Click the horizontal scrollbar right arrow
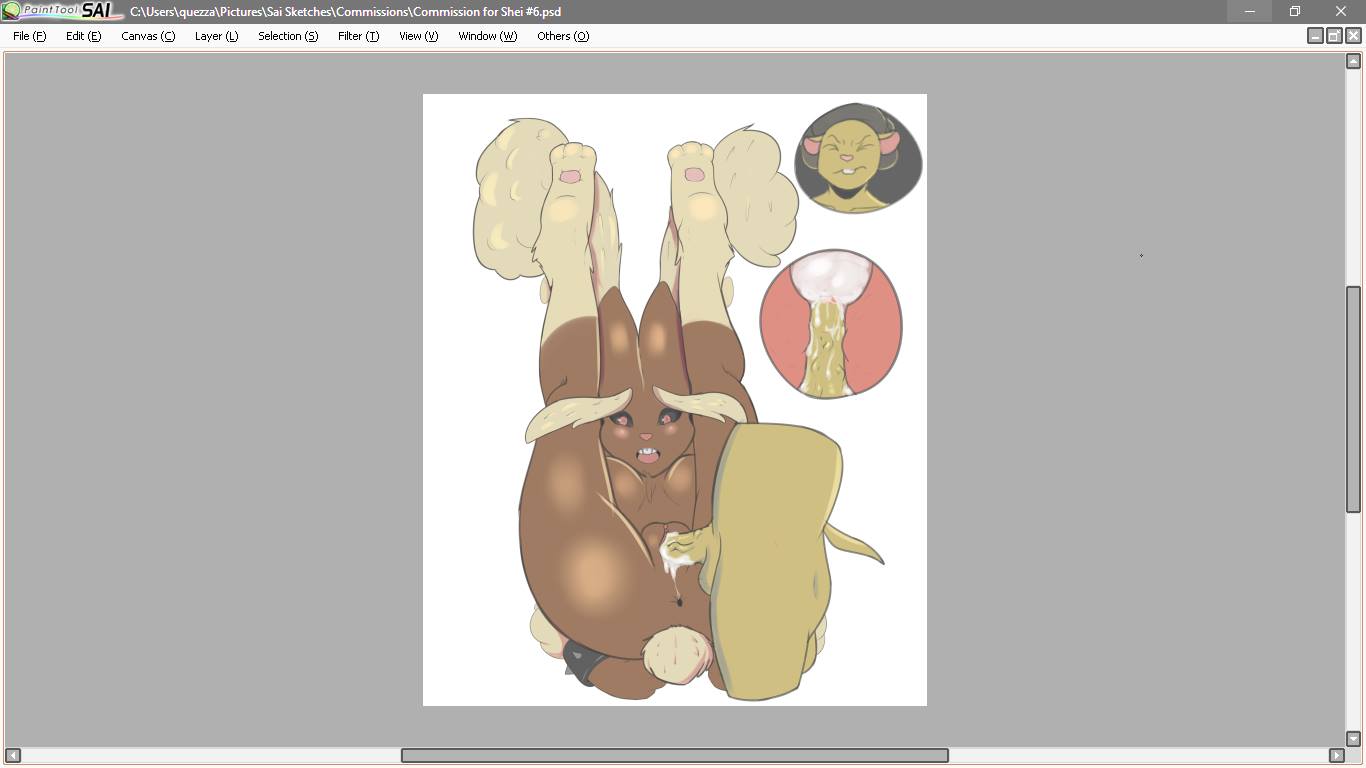Viewport: 1366px width, 768px height. (x=1336, y=755)
